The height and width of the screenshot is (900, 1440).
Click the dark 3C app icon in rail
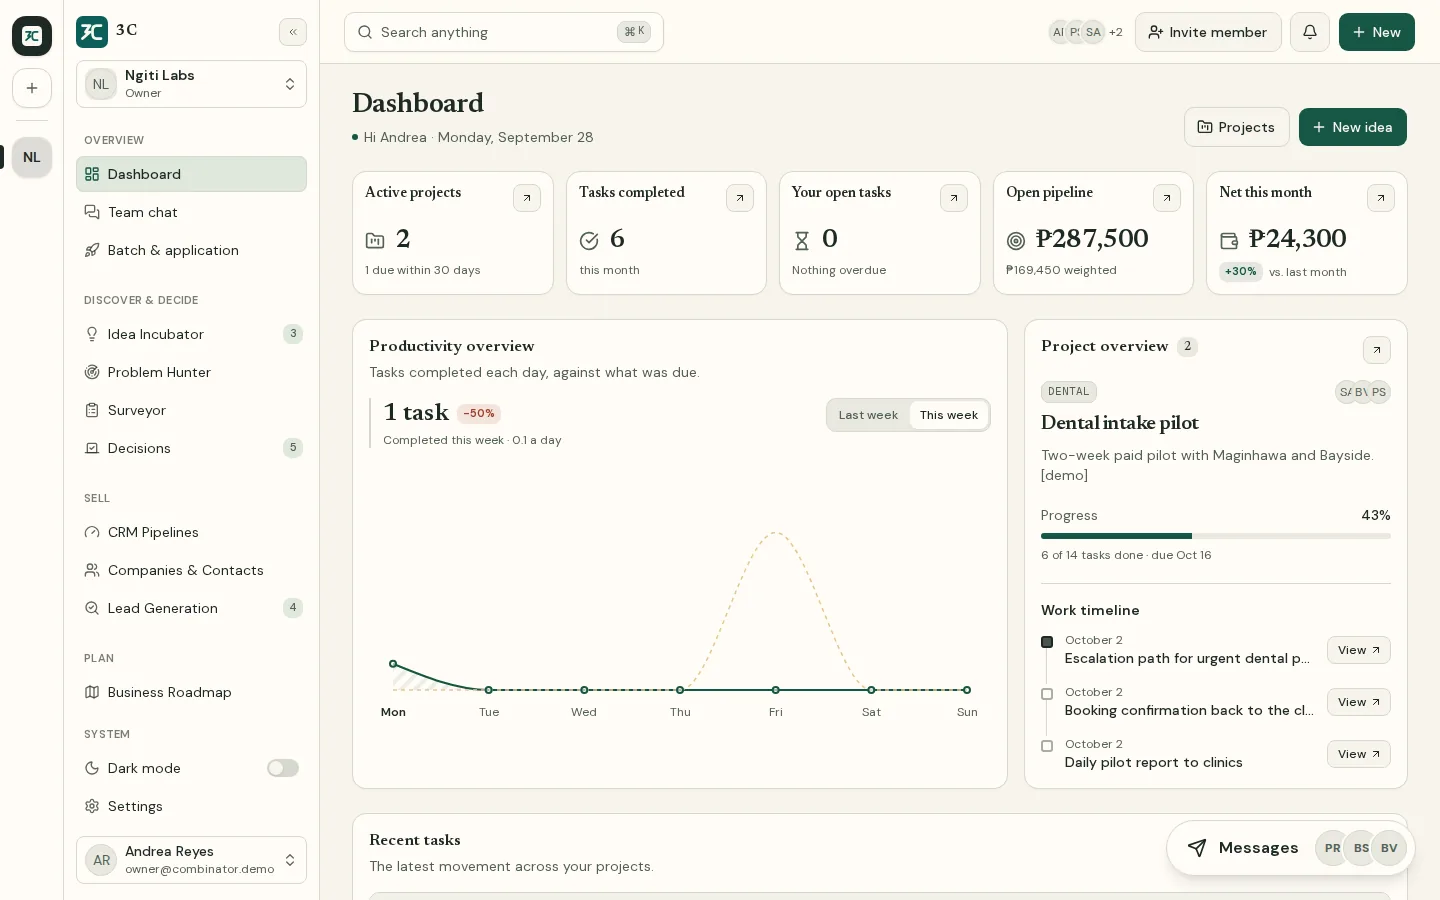pyautogui.click(x=32, y=36)
